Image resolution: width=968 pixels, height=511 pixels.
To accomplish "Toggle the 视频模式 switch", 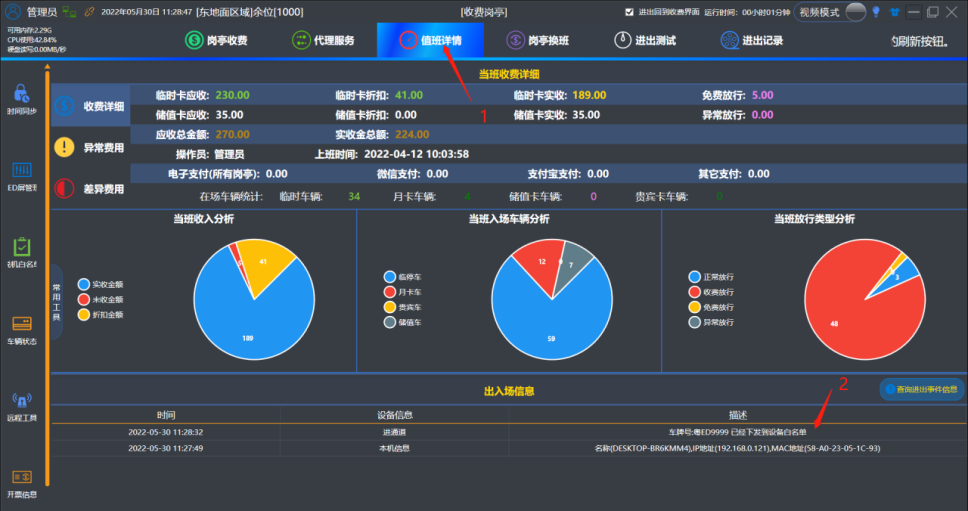I will (855, 12).
